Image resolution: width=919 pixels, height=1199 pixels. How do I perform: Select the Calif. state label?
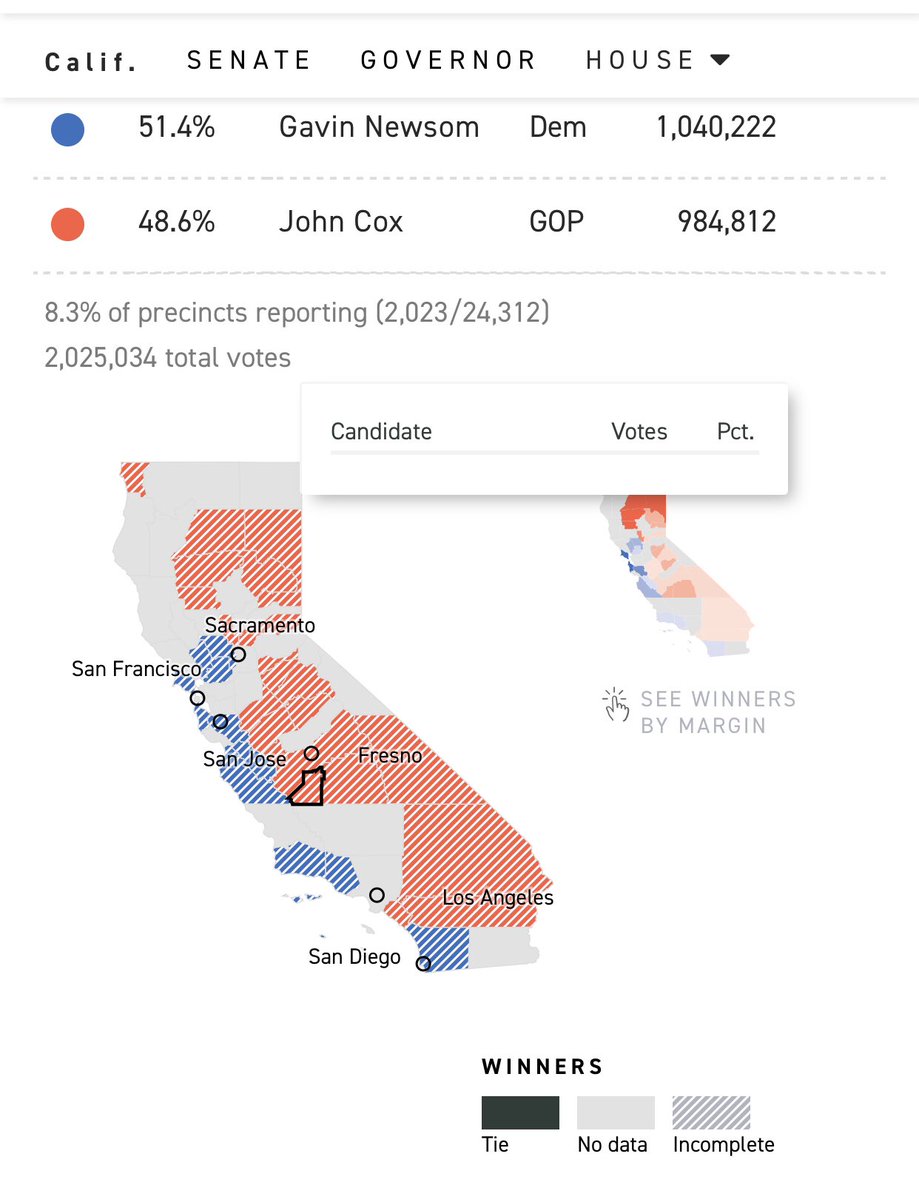coord(91,62)
